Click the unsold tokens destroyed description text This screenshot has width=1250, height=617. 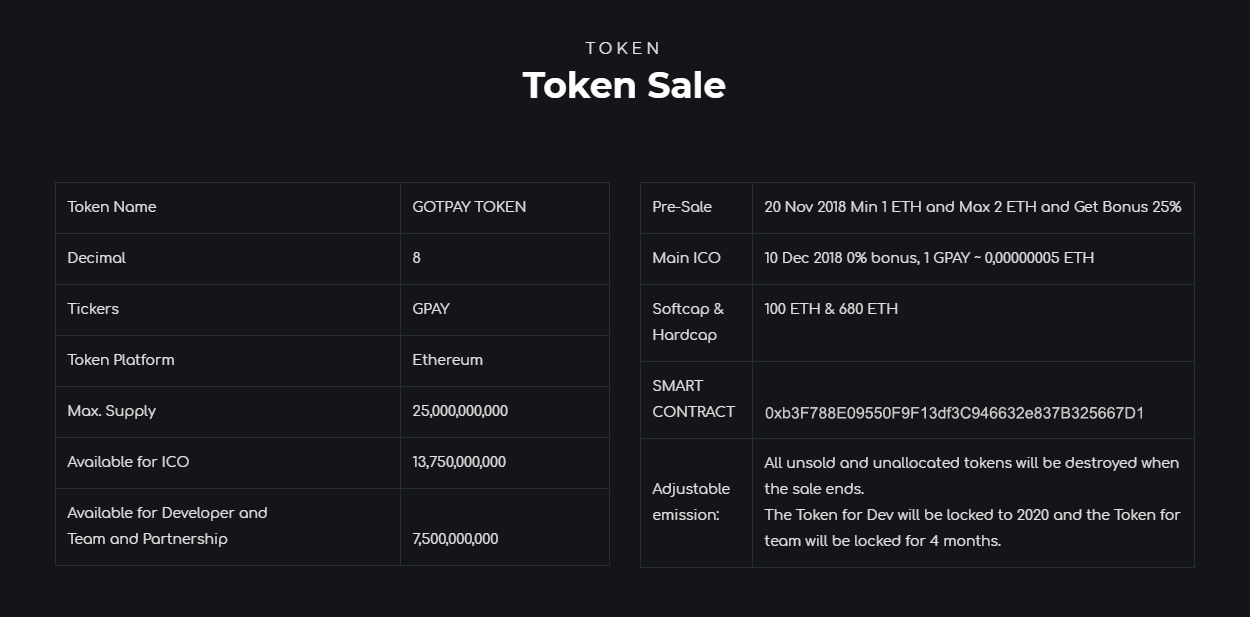click(972, 476)
